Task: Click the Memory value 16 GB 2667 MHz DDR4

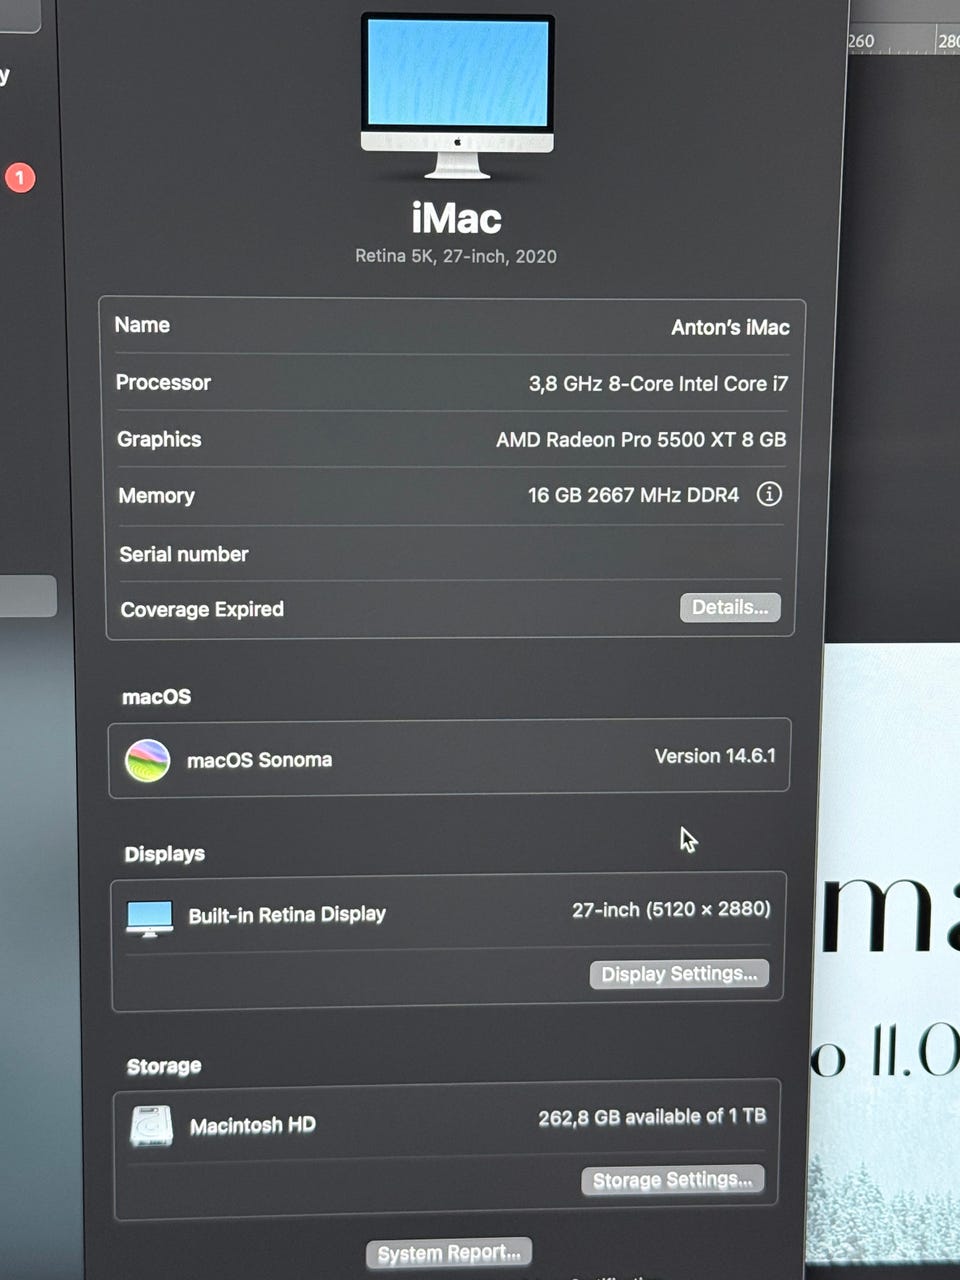Action: 633,495
